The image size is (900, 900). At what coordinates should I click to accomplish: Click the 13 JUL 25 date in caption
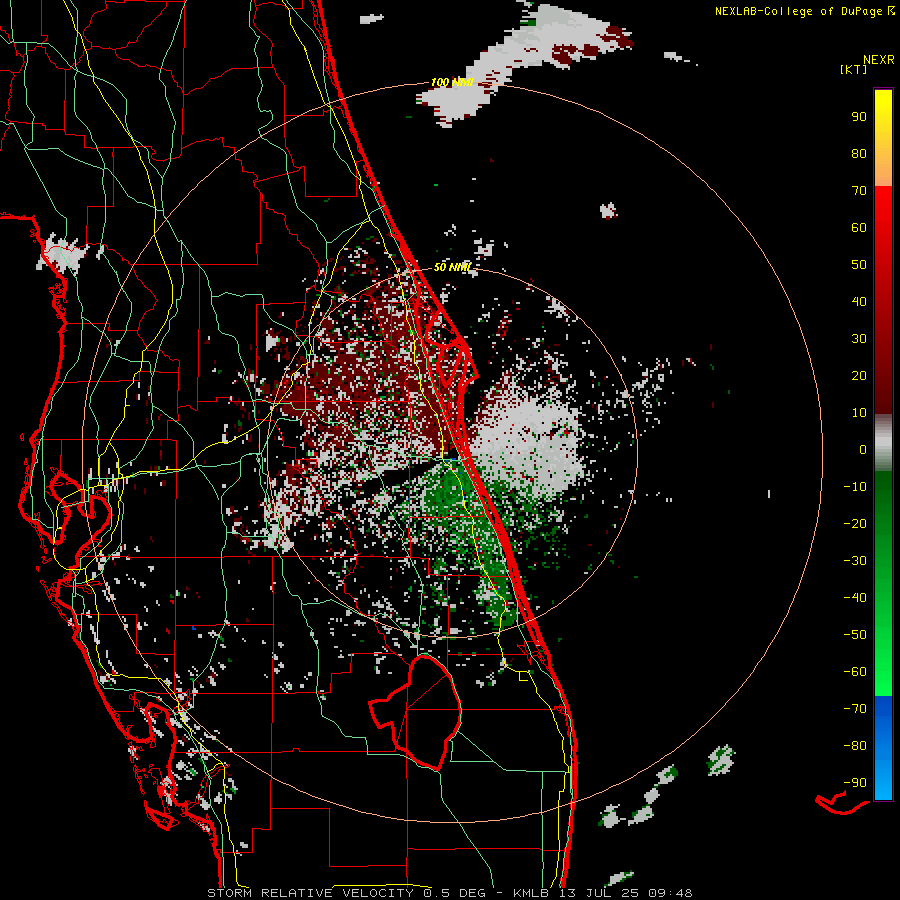(x=599, y=893)
